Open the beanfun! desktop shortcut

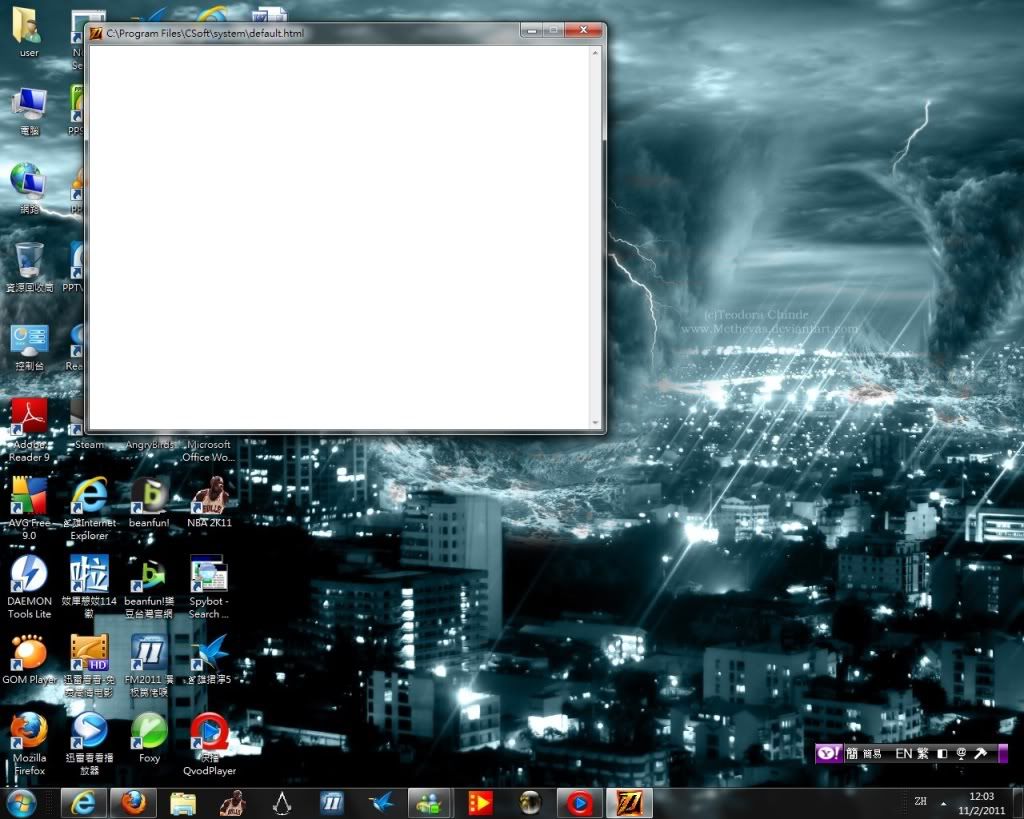pyautogui.click(x=149, y=498)
